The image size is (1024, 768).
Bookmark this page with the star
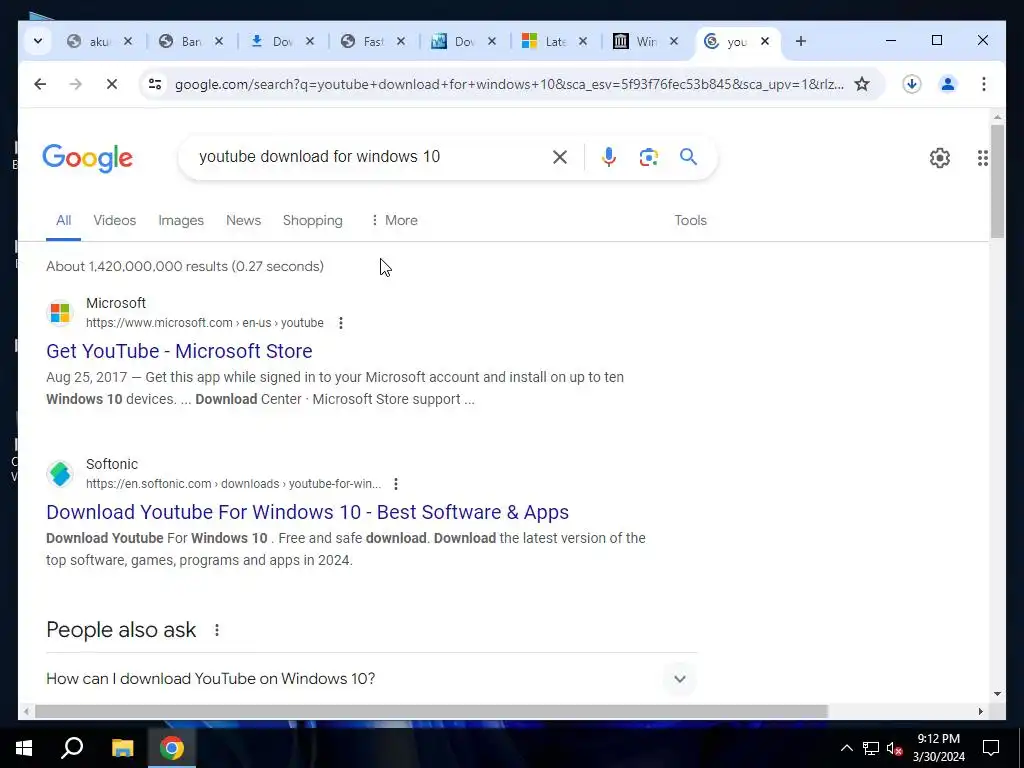(x=862, y=84)
